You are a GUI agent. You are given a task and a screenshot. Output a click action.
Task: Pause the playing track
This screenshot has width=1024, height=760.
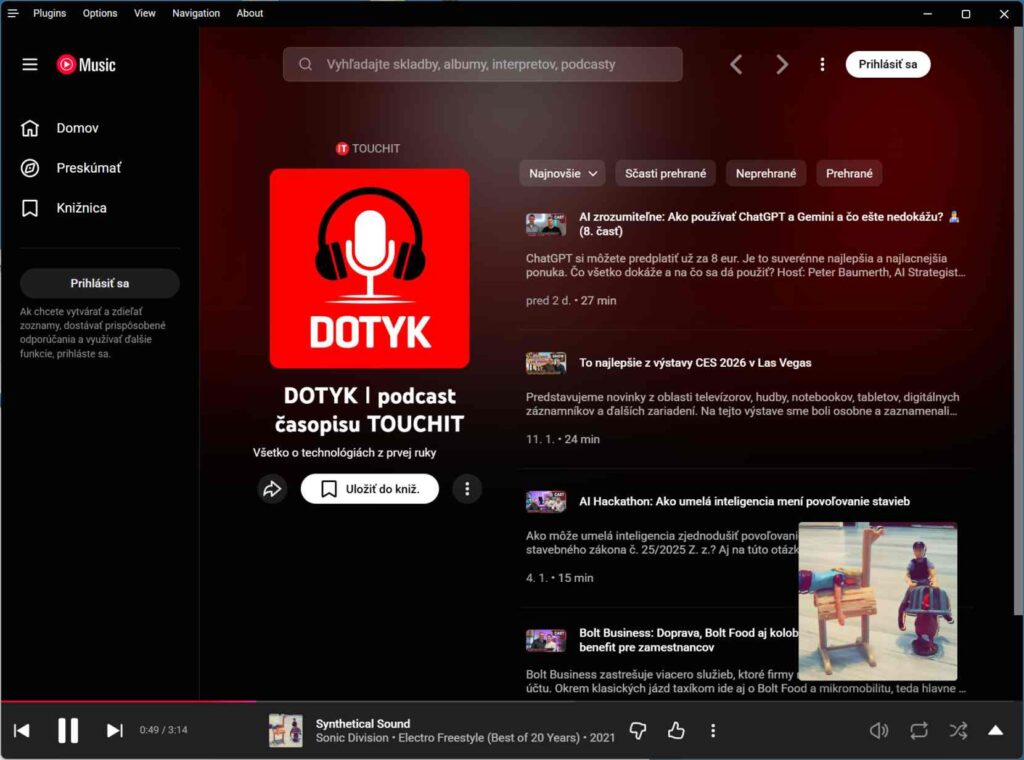(x=68, y=730)
